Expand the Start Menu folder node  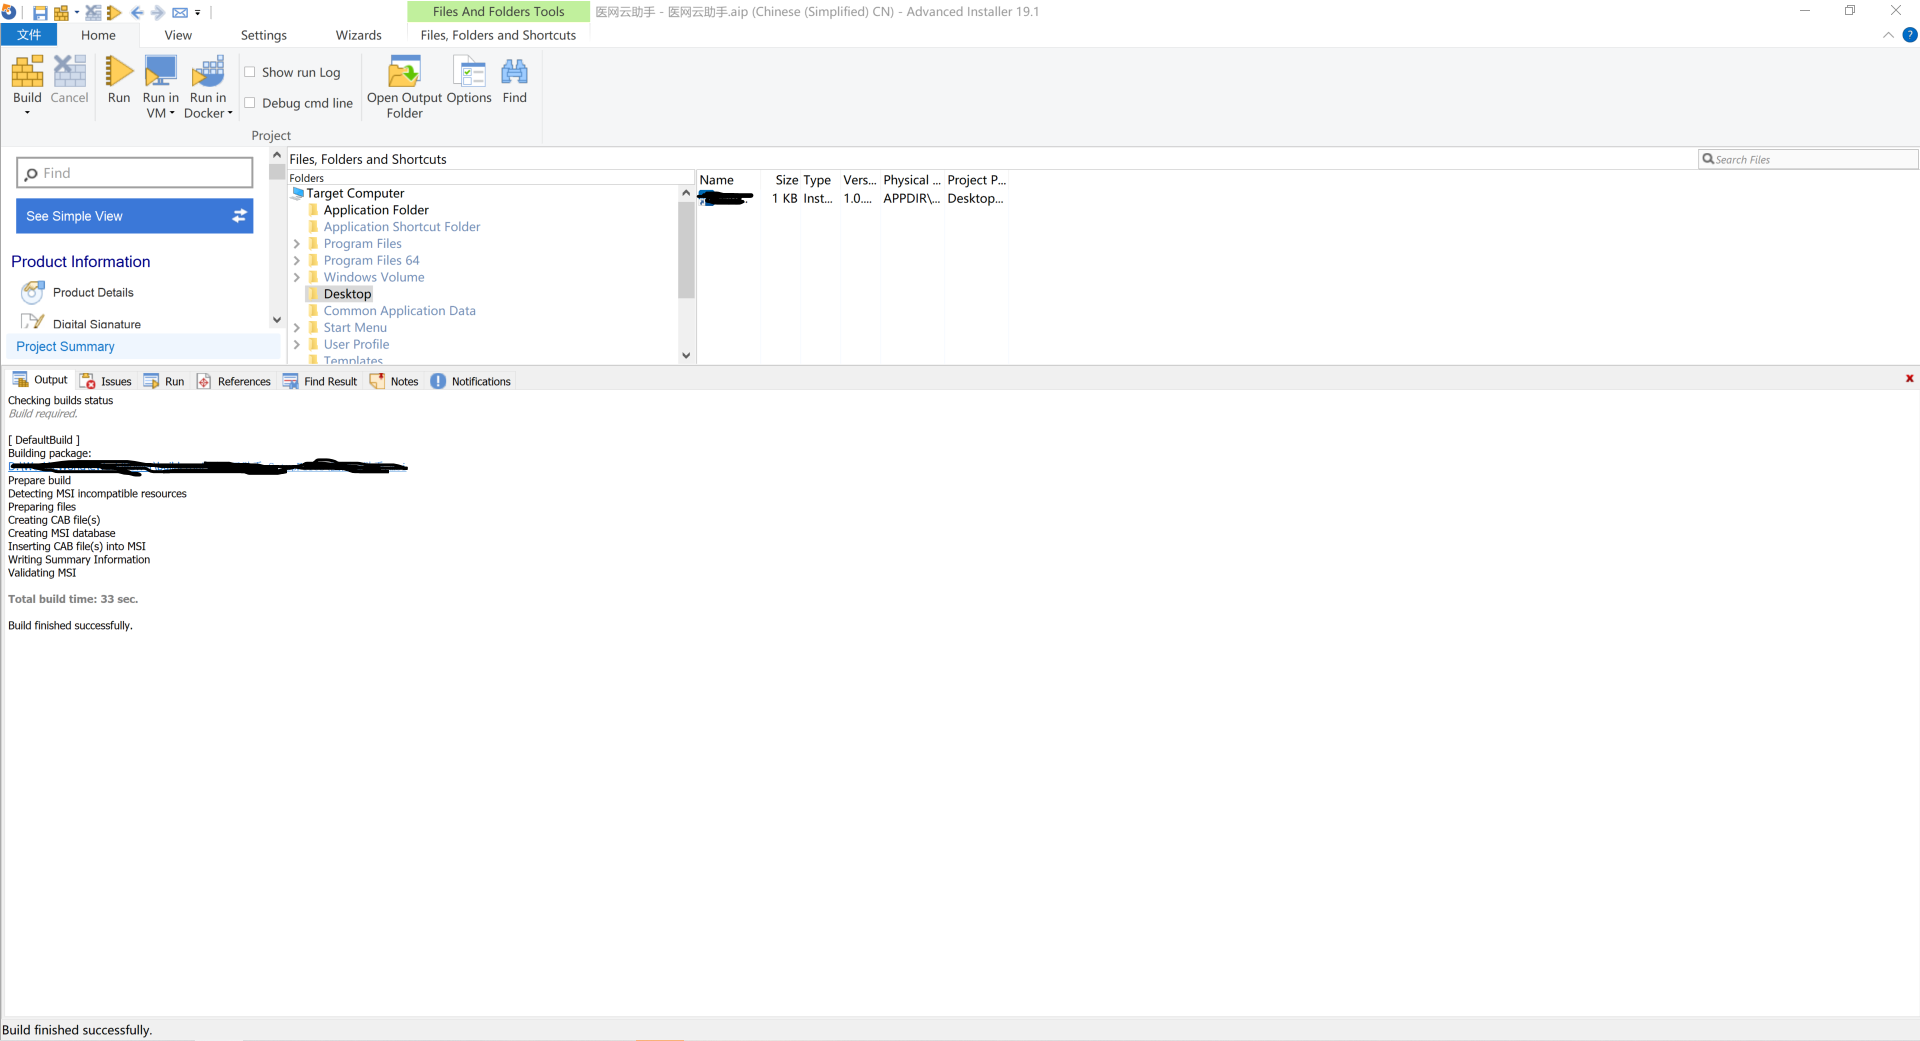(x=297, y=328)
